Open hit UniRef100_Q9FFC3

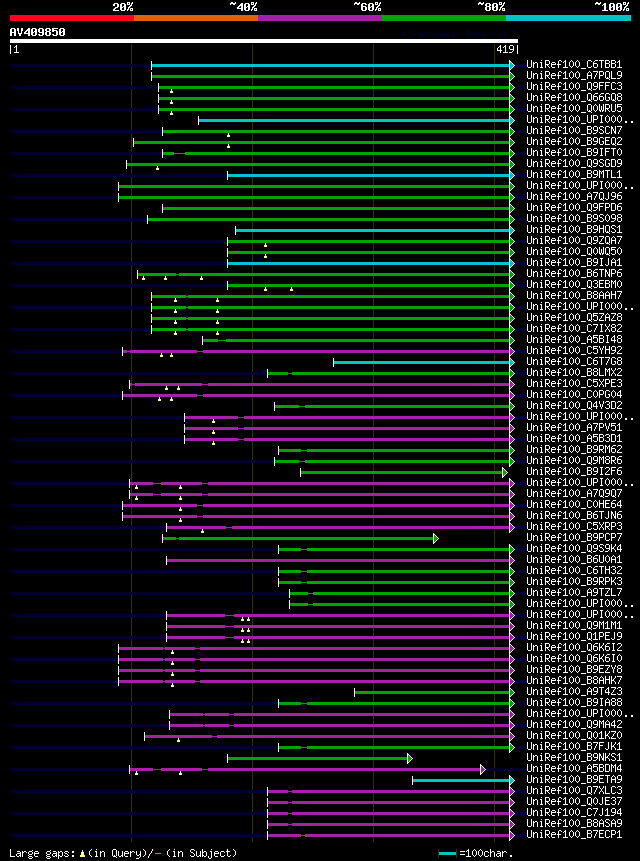pos(574,87)
